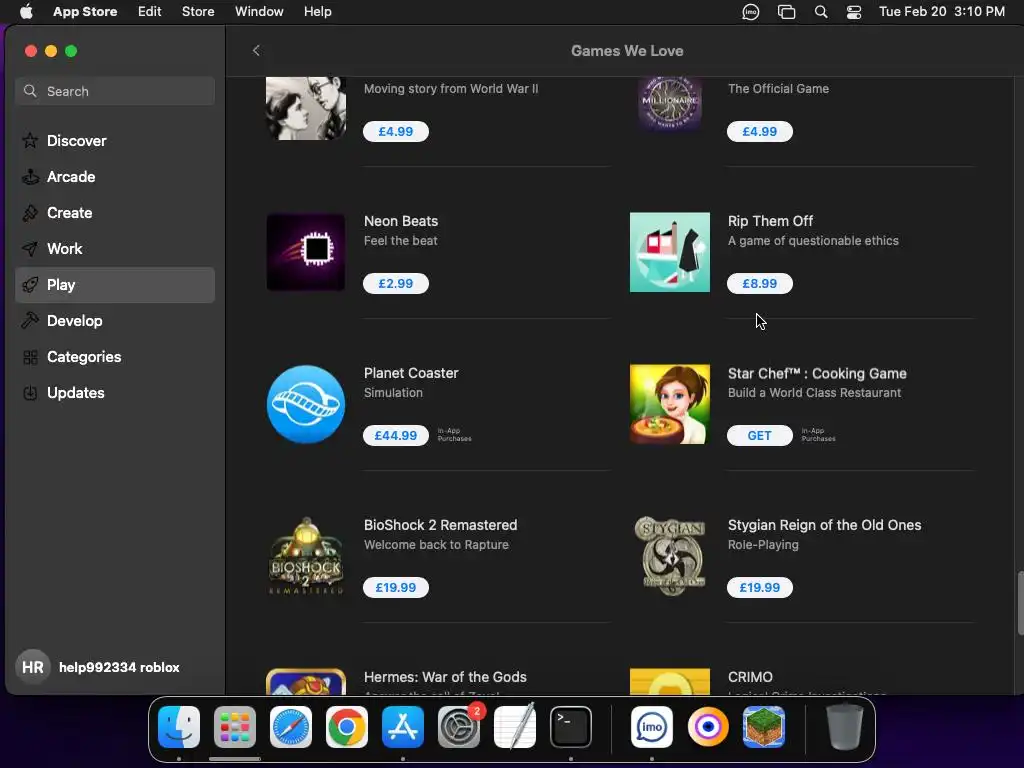Image resolution: width=1024 pixels, height=768 pixels.
Task: Open TextEdit from the Dock
Action: (x=515, y=727)
